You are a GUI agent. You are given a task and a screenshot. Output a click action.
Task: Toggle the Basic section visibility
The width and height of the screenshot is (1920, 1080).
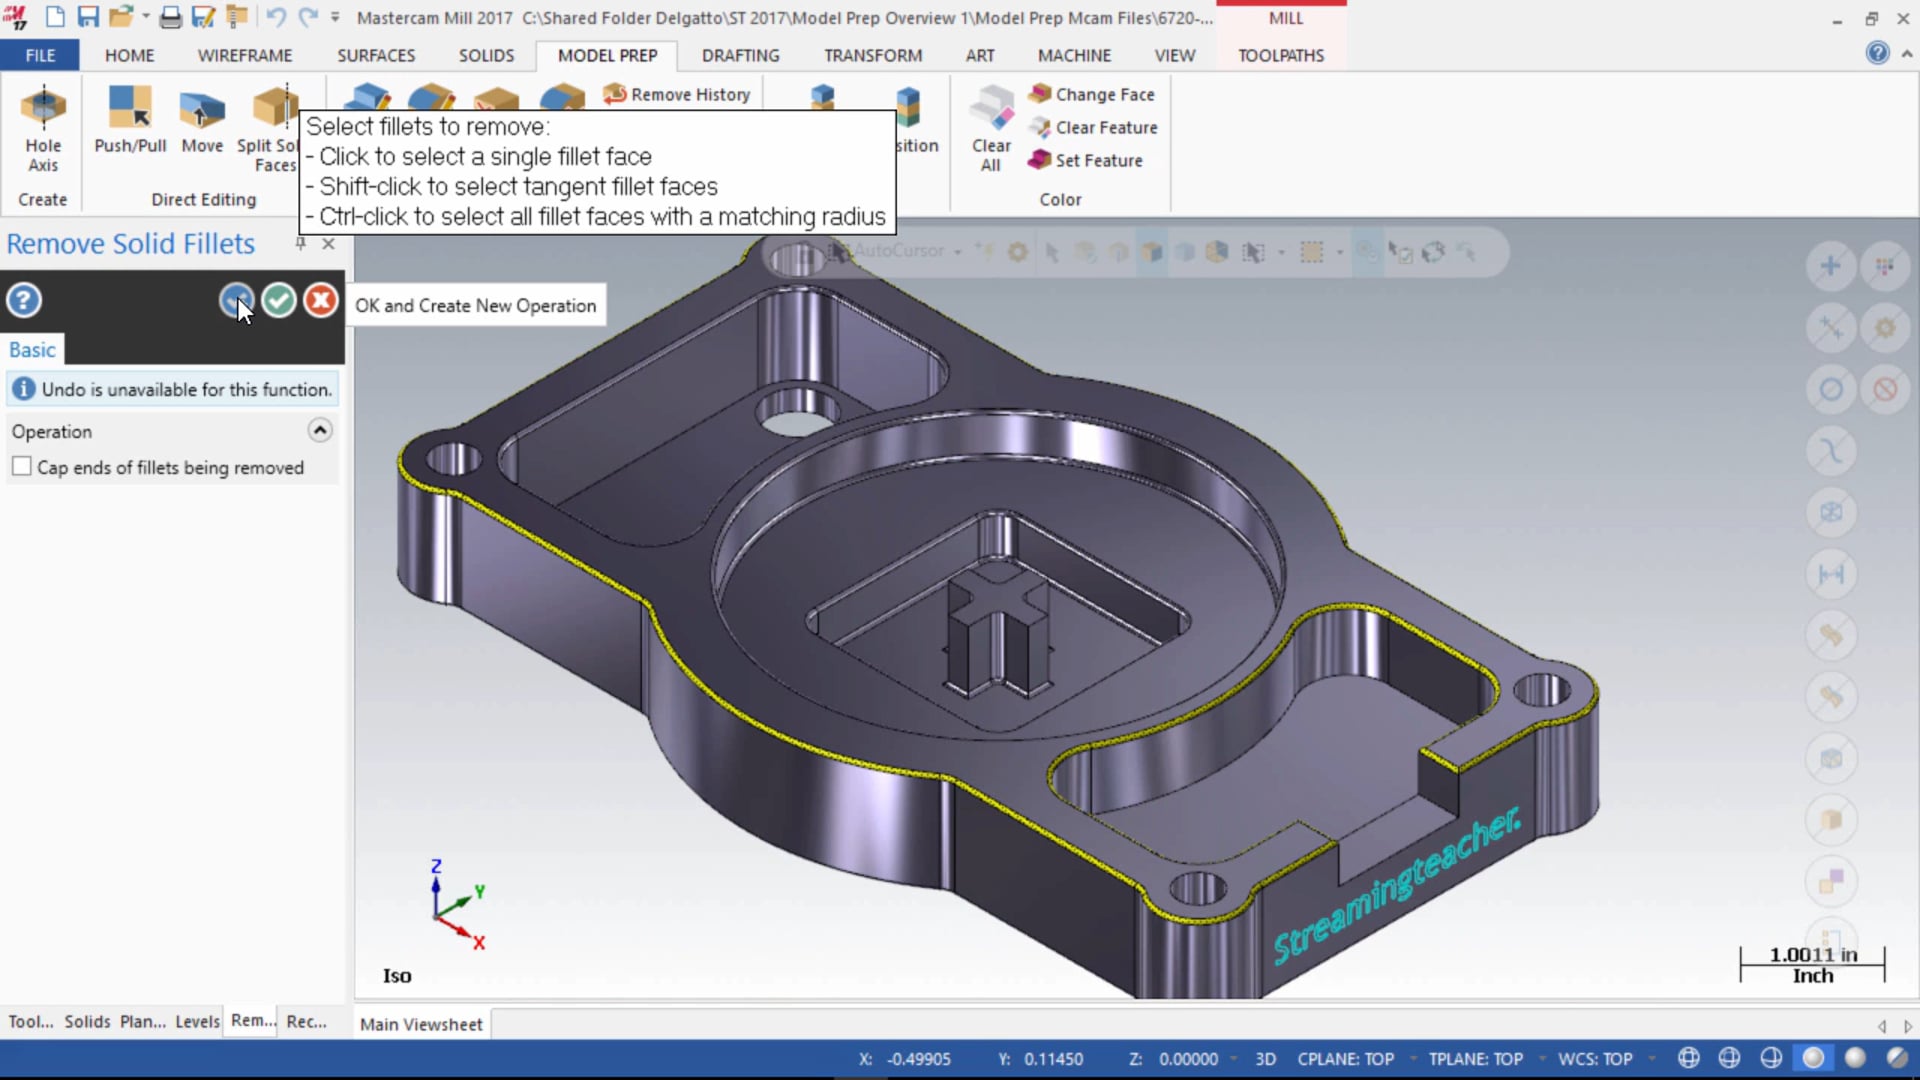[x=32, y=349]
